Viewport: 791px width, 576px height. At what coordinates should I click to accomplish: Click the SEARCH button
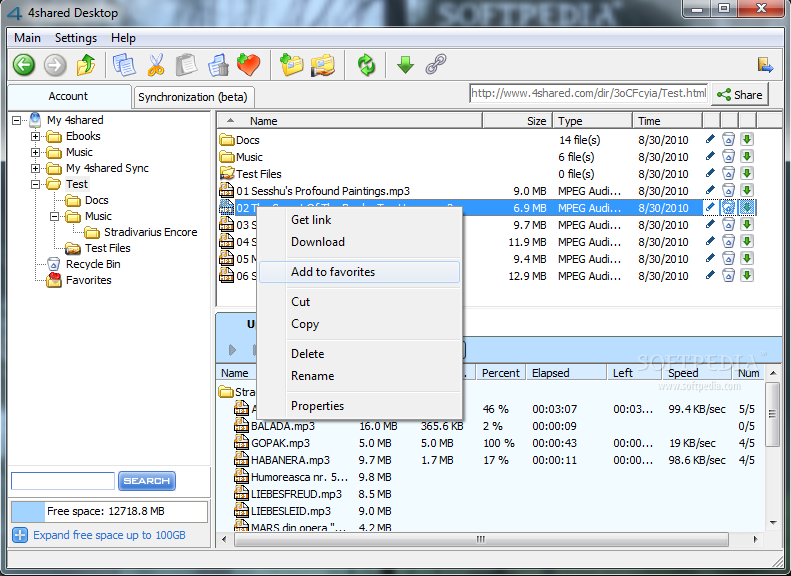[147, 481]
